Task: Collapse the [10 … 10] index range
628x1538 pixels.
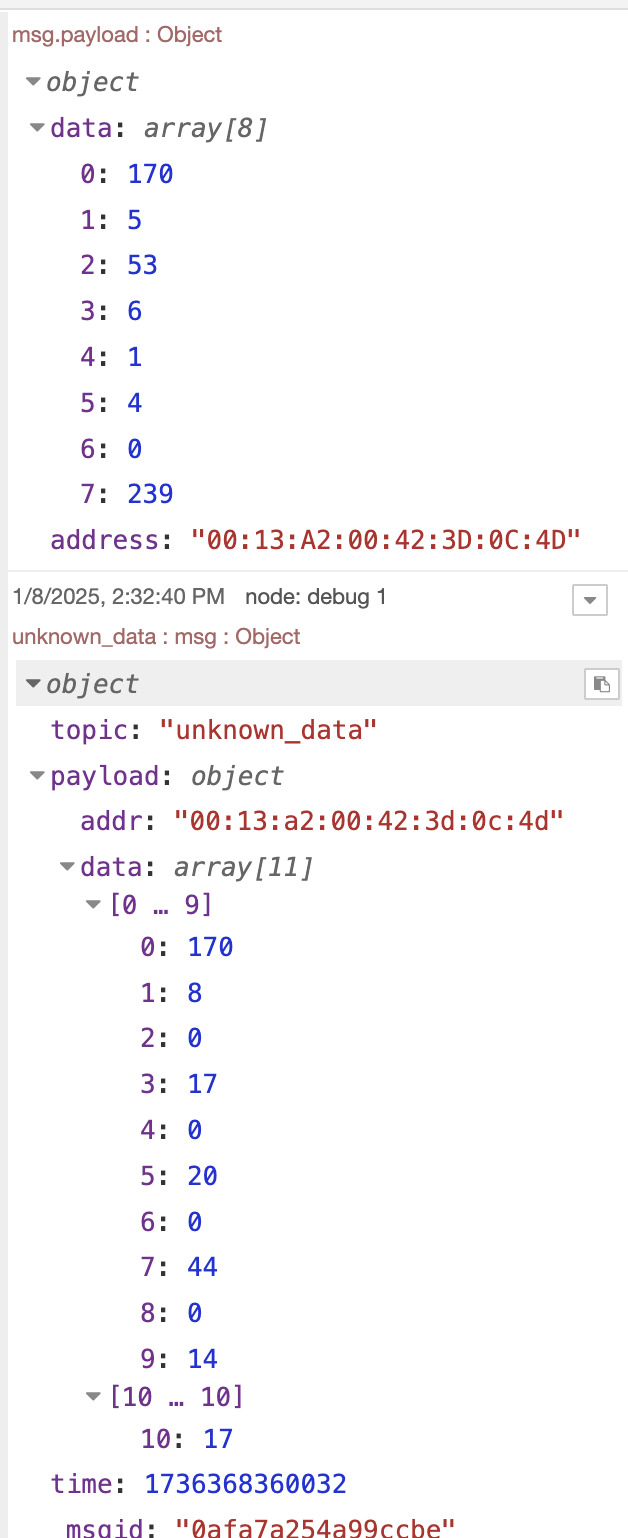Action: tap(95, 1396)
